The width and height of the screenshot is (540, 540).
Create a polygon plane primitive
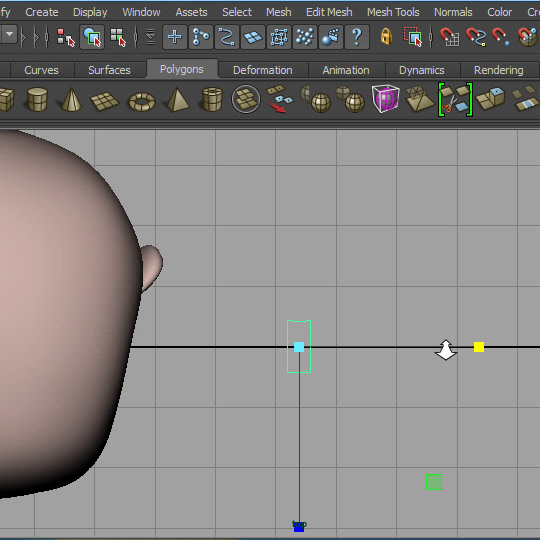click(x=105, y=101)
